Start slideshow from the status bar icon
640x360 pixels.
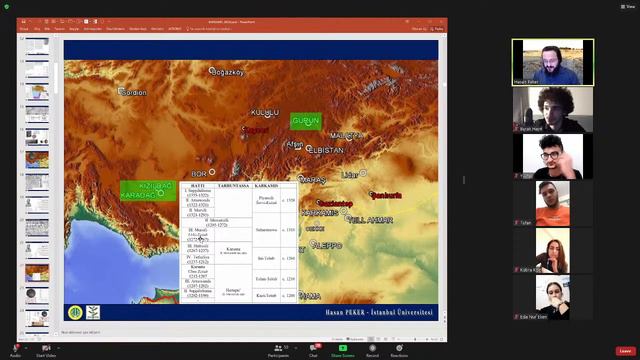pyautogui.click(x=393, y=339)
